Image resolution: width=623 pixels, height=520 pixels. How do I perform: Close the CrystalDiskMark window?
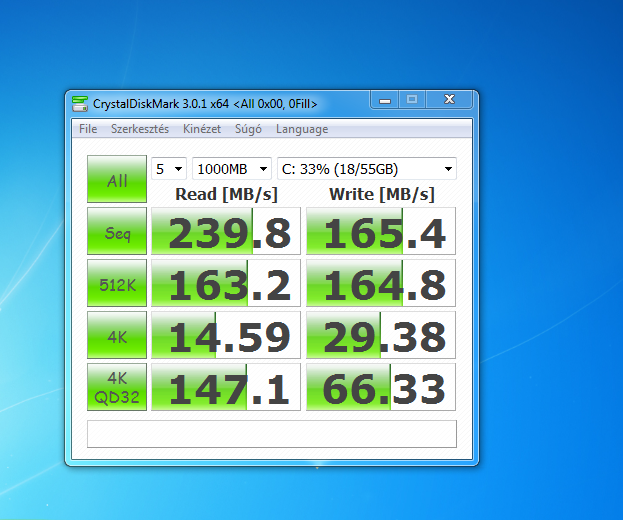pos(449,100)
